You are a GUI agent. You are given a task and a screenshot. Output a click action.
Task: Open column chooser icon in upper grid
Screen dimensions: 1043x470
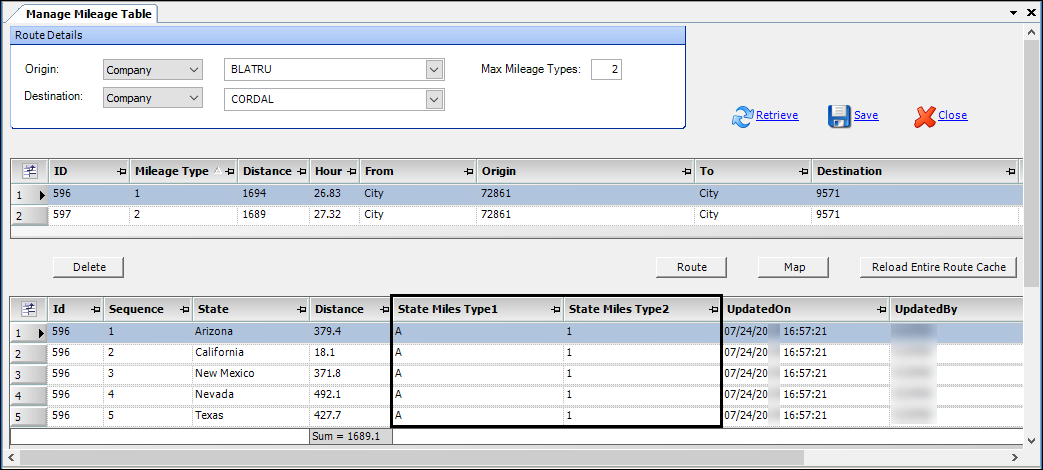tap(29, 171)
